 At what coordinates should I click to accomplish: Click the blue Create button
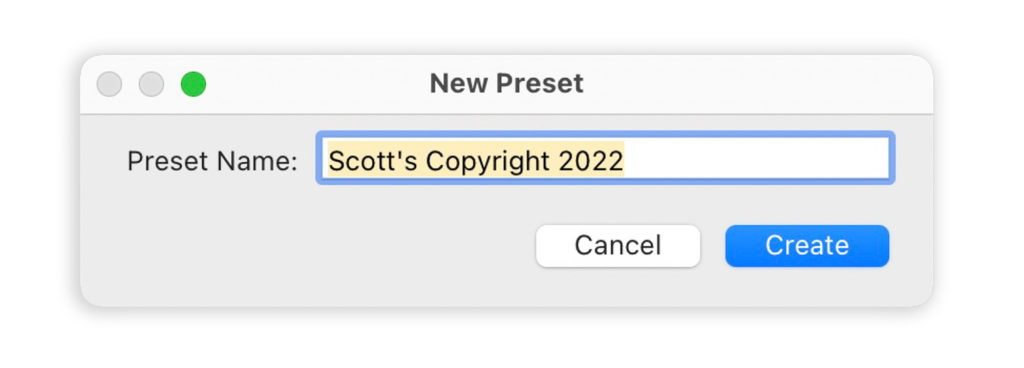pos(807,246)
